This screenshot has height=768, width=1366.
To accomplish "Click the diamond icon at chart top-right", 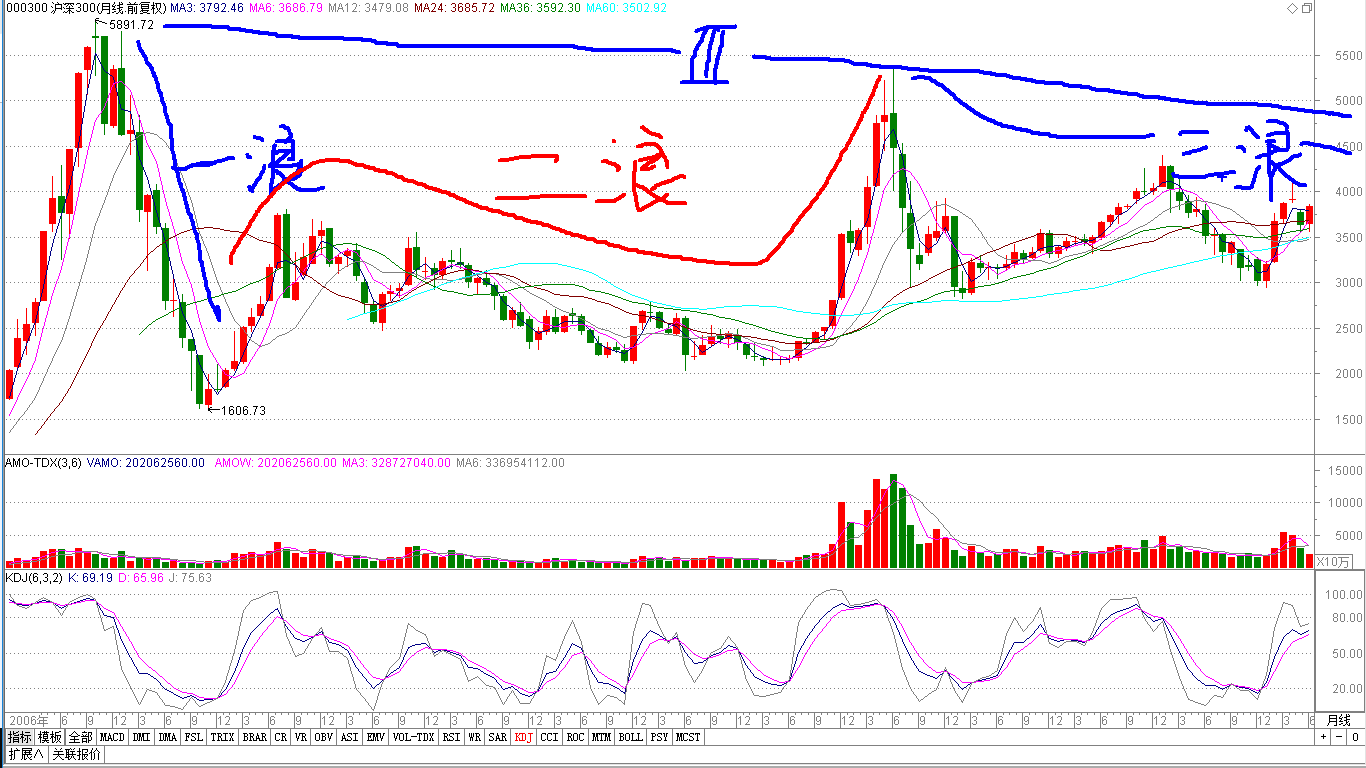I will [x=1292, y=8].
